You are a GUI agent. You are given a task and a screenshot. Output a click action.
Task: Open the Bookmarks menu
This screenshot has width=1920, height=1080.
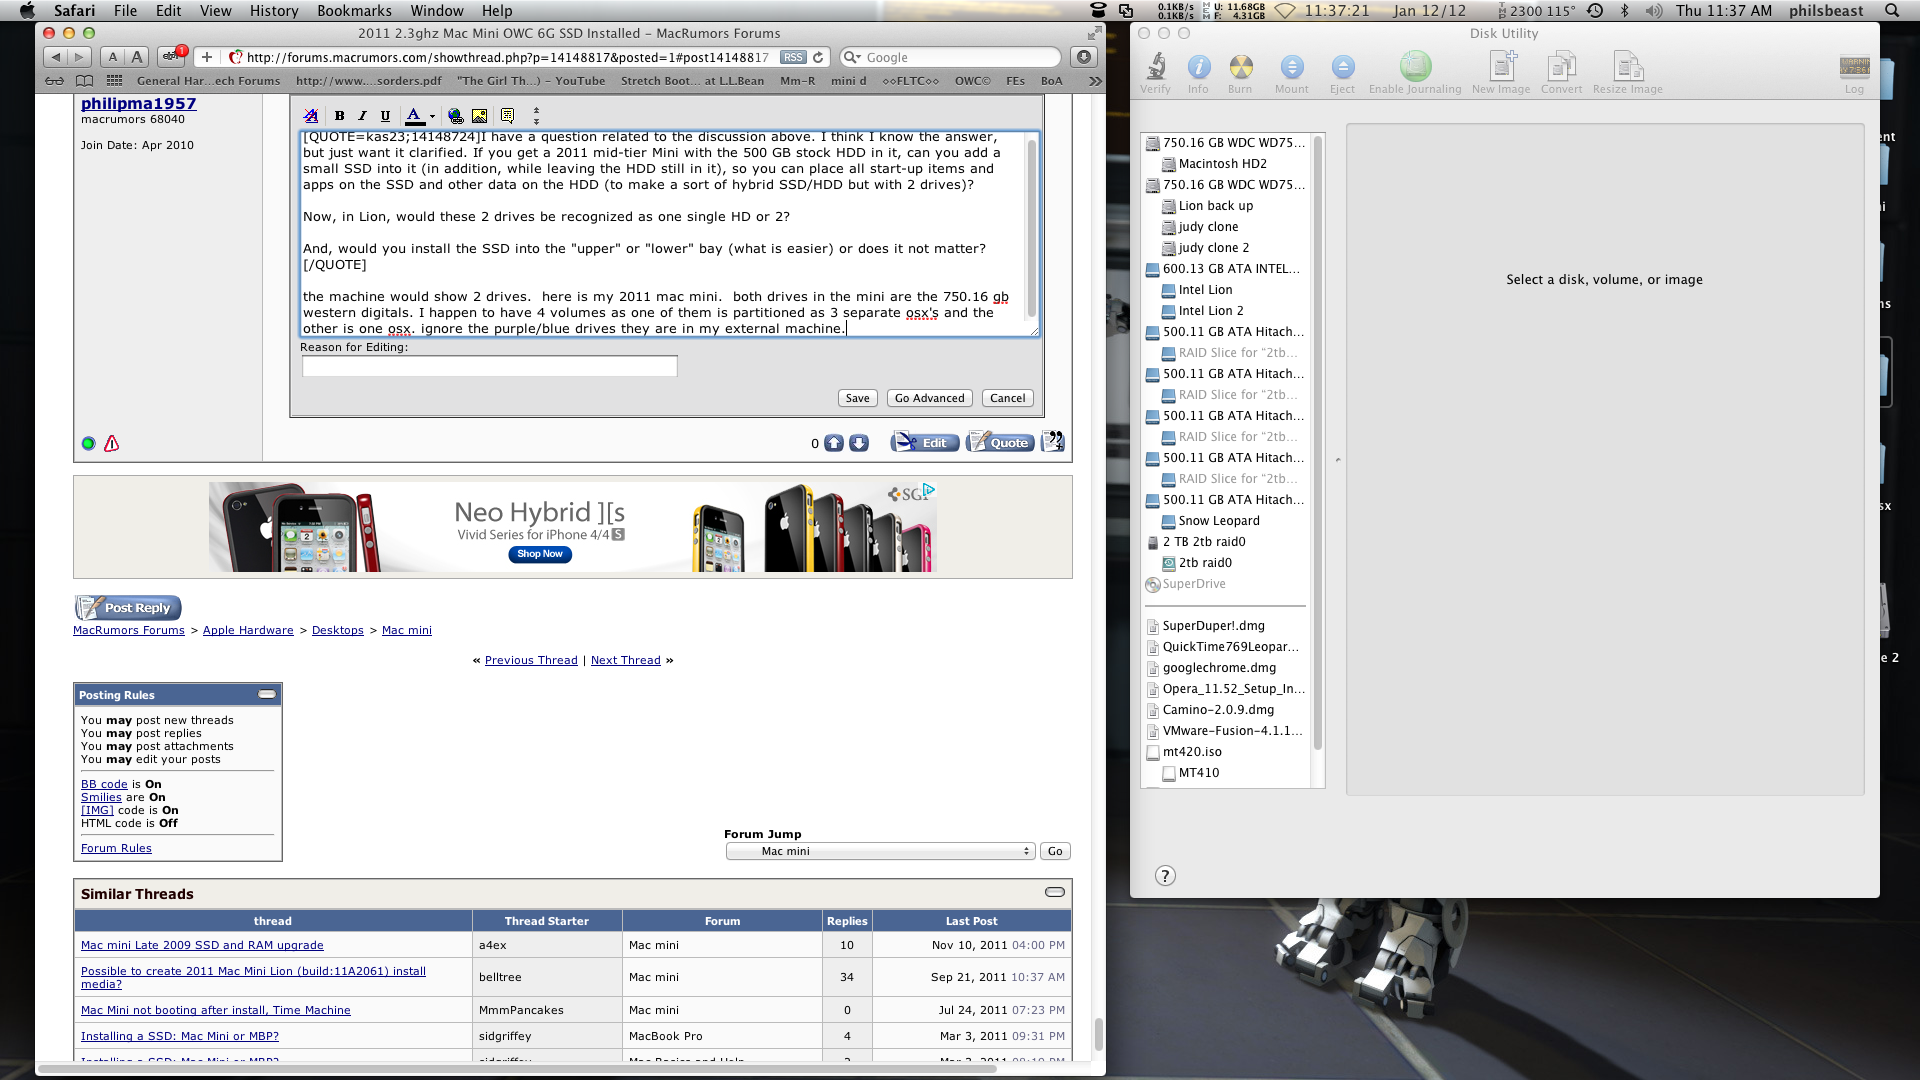[354, 11]
